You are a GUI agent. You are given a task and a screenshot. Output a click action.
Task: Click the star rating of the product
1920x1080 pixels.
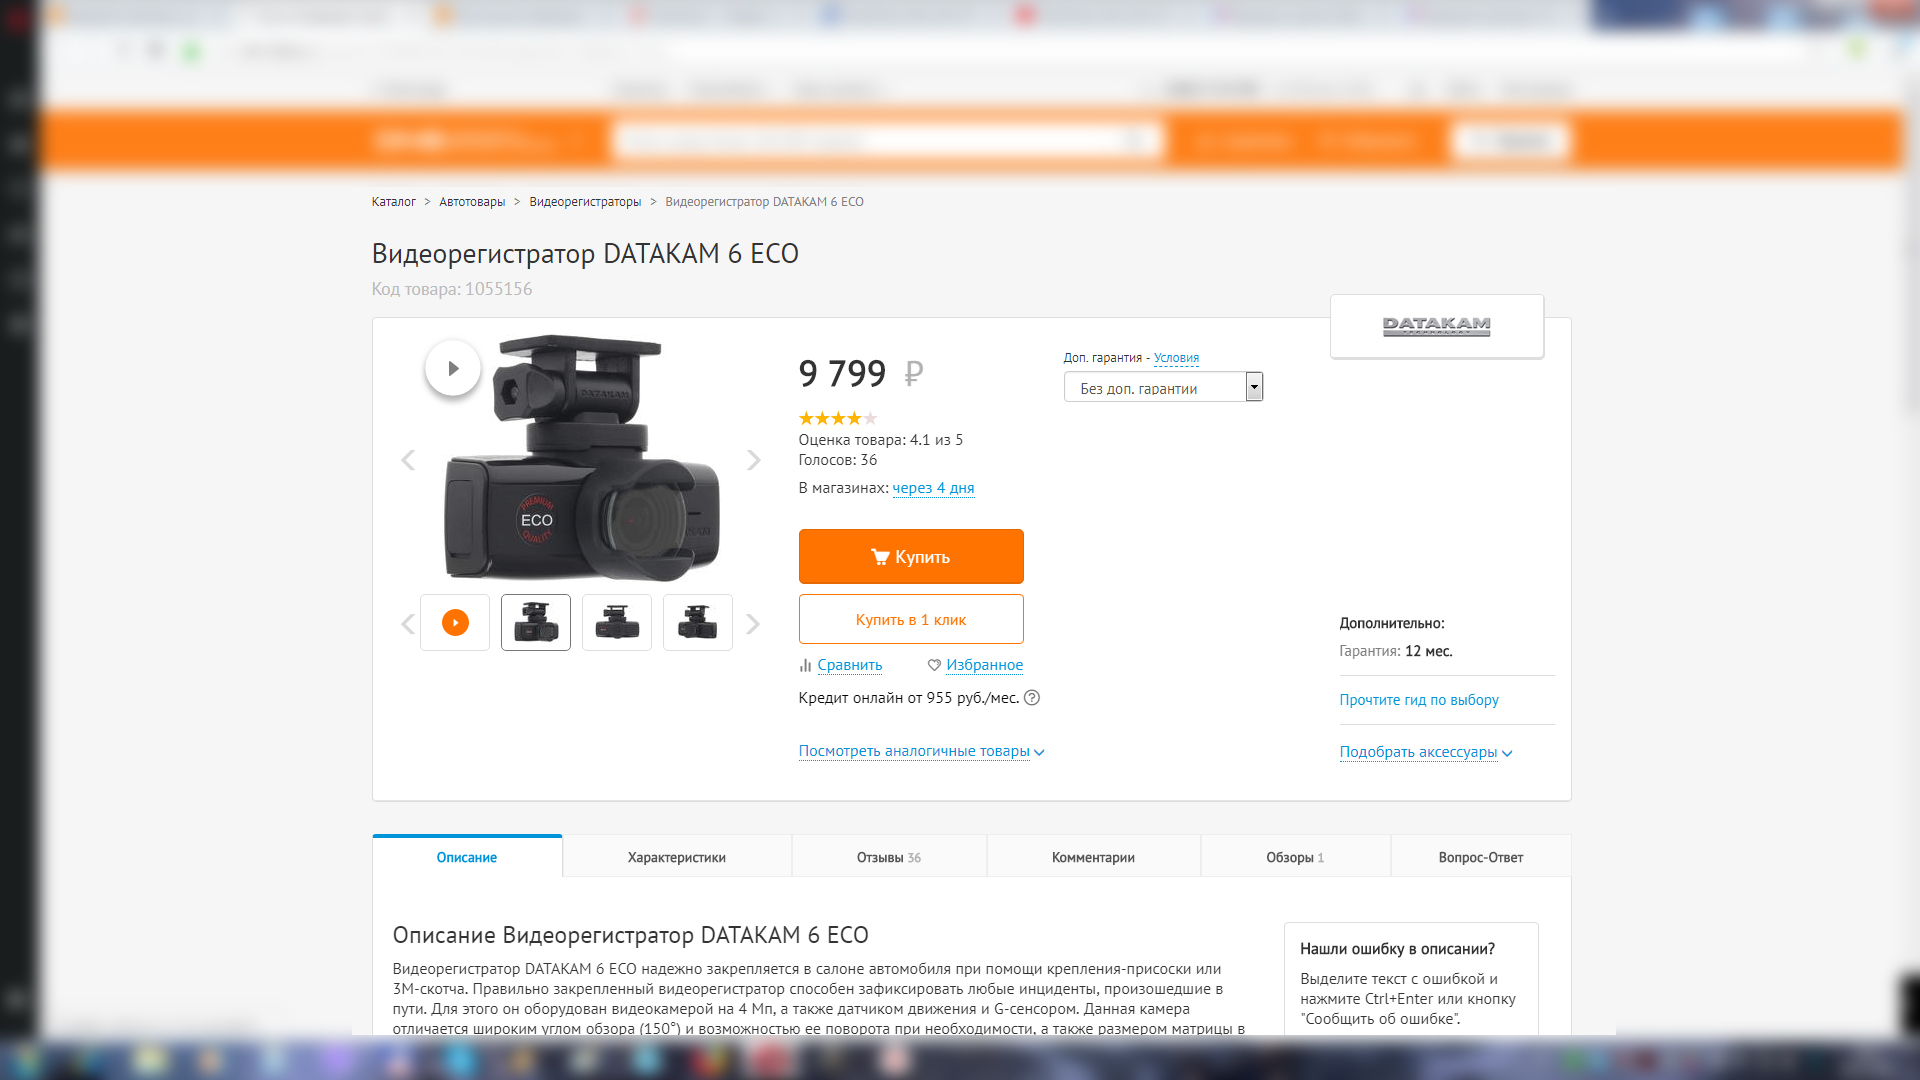[x=837, y=418]
